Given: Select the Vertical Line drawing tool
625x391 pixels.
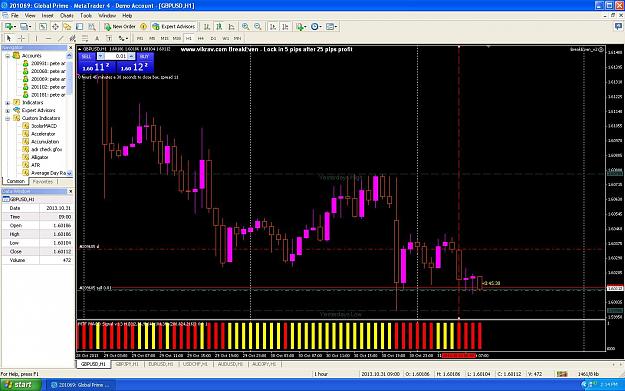Looking at the screenshot, I should pos(36,38).
